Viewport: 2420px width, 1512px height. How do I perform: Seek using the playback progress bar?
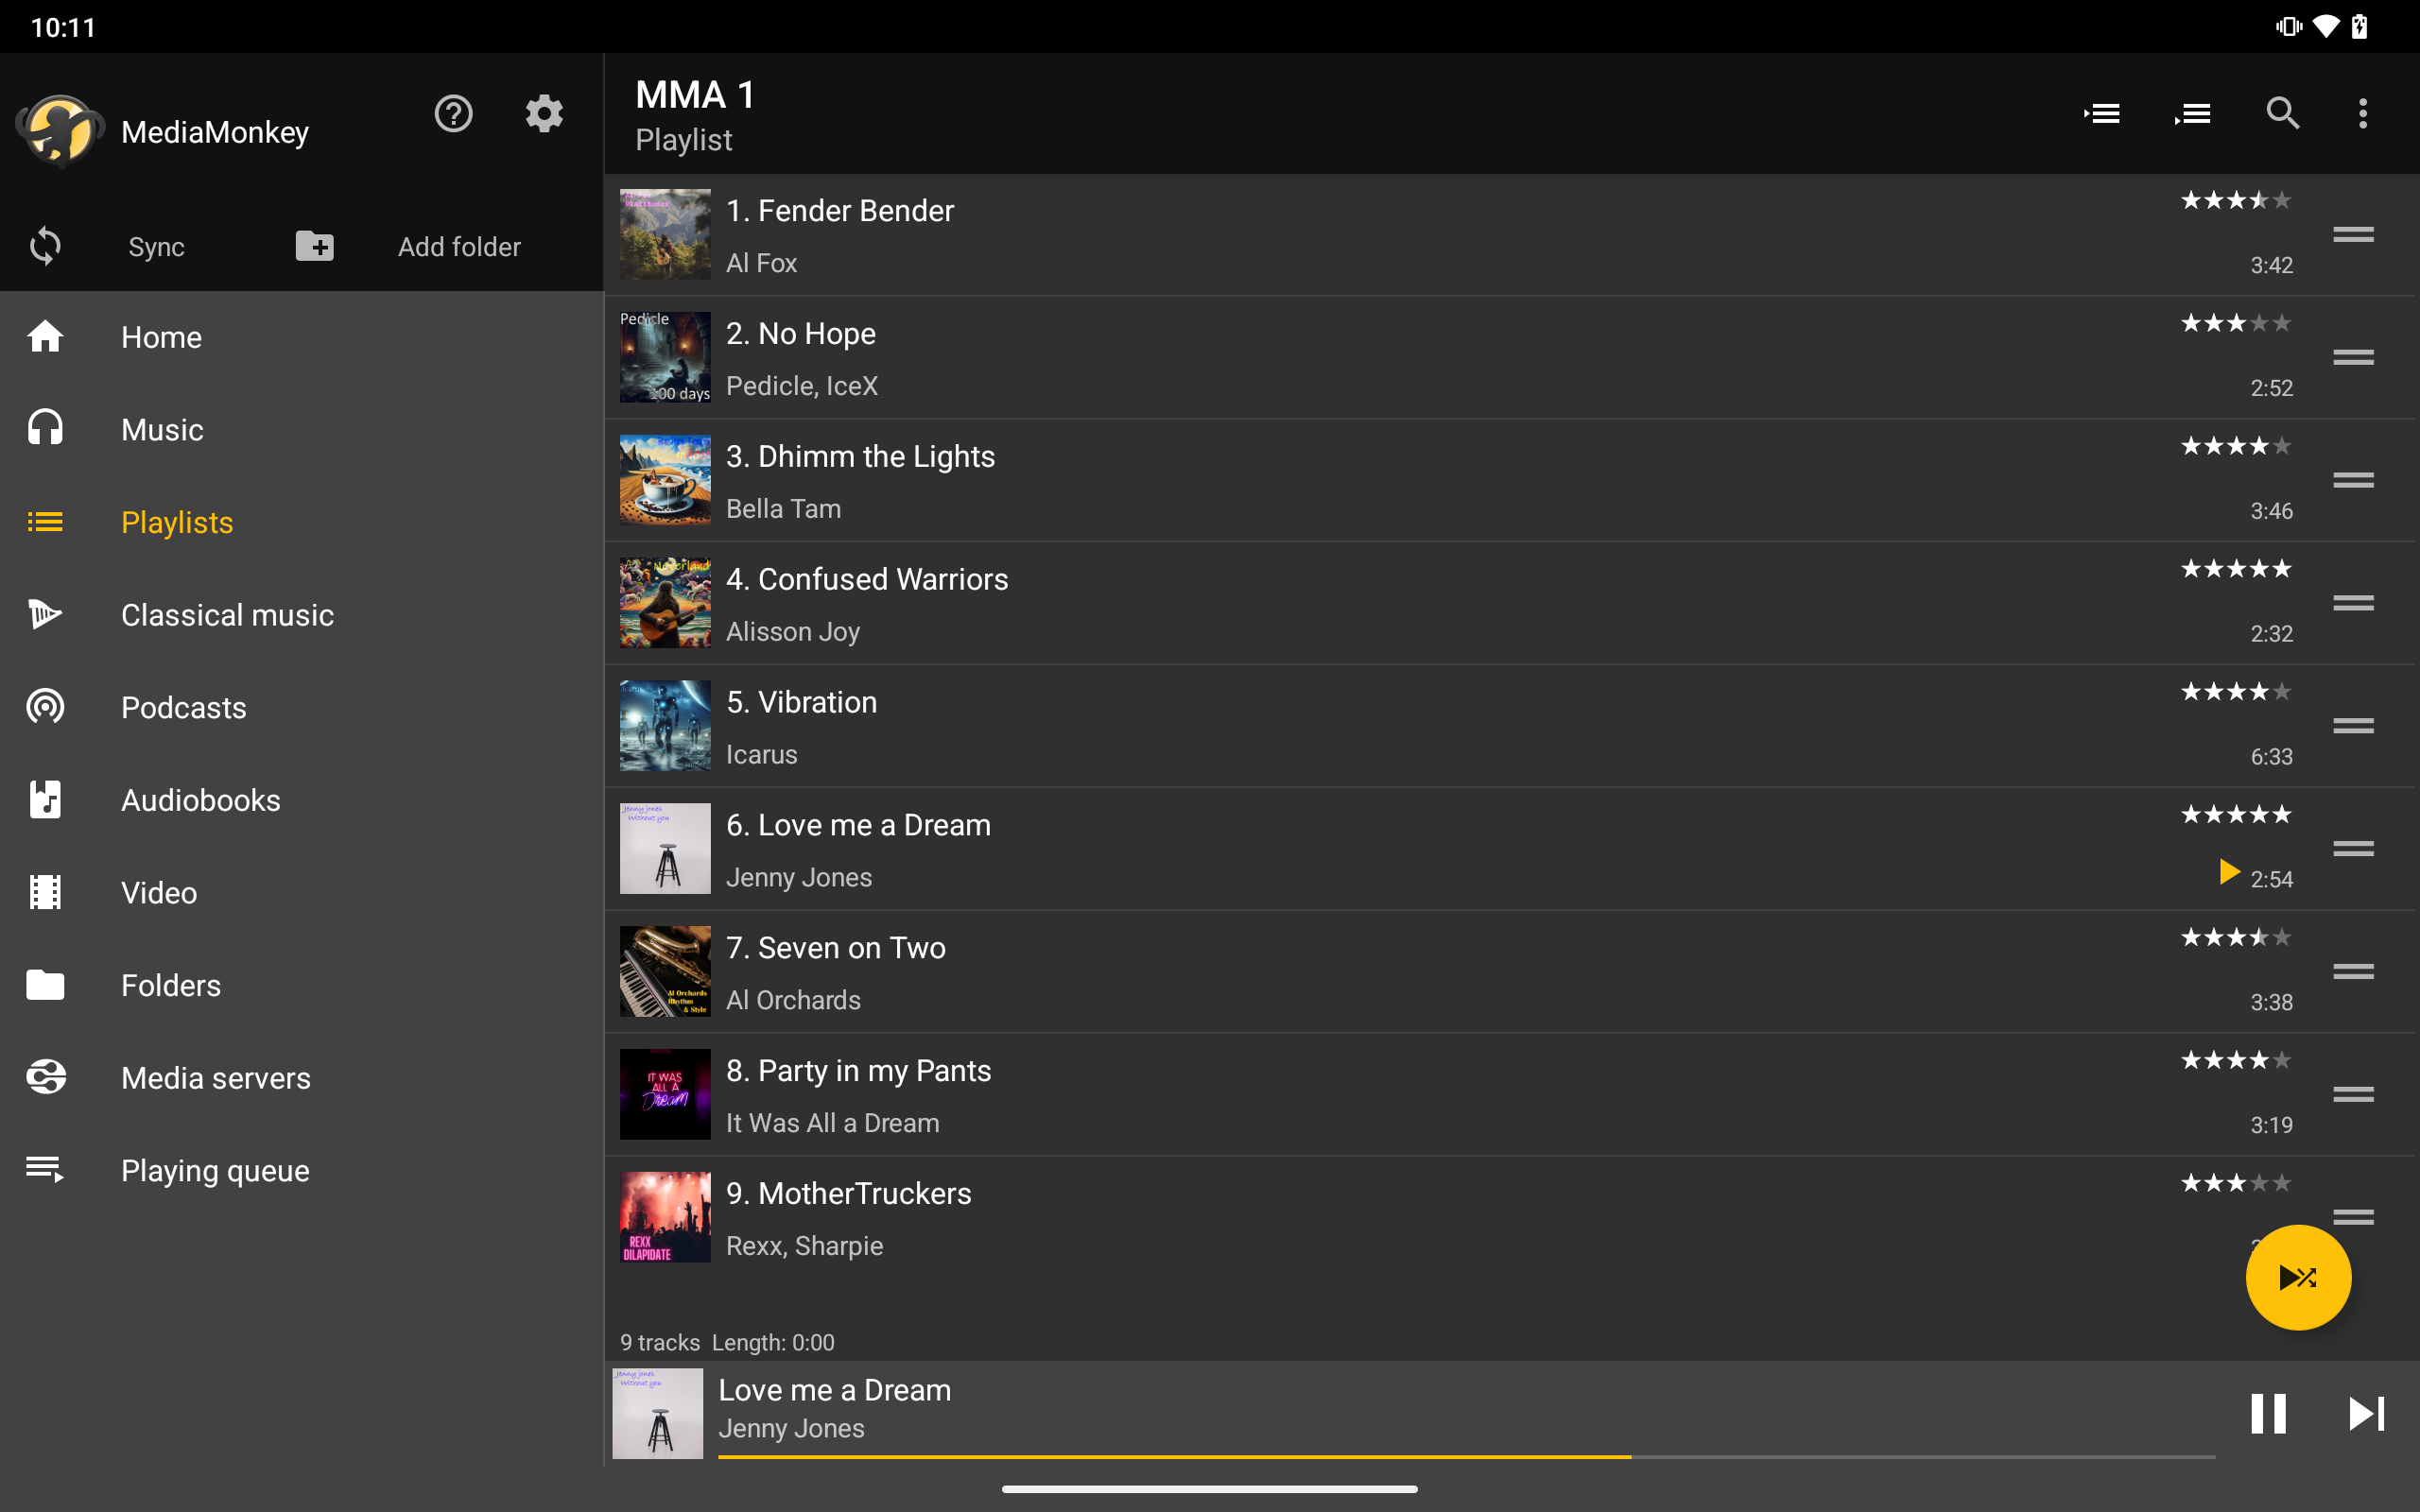[1466, 1457]
